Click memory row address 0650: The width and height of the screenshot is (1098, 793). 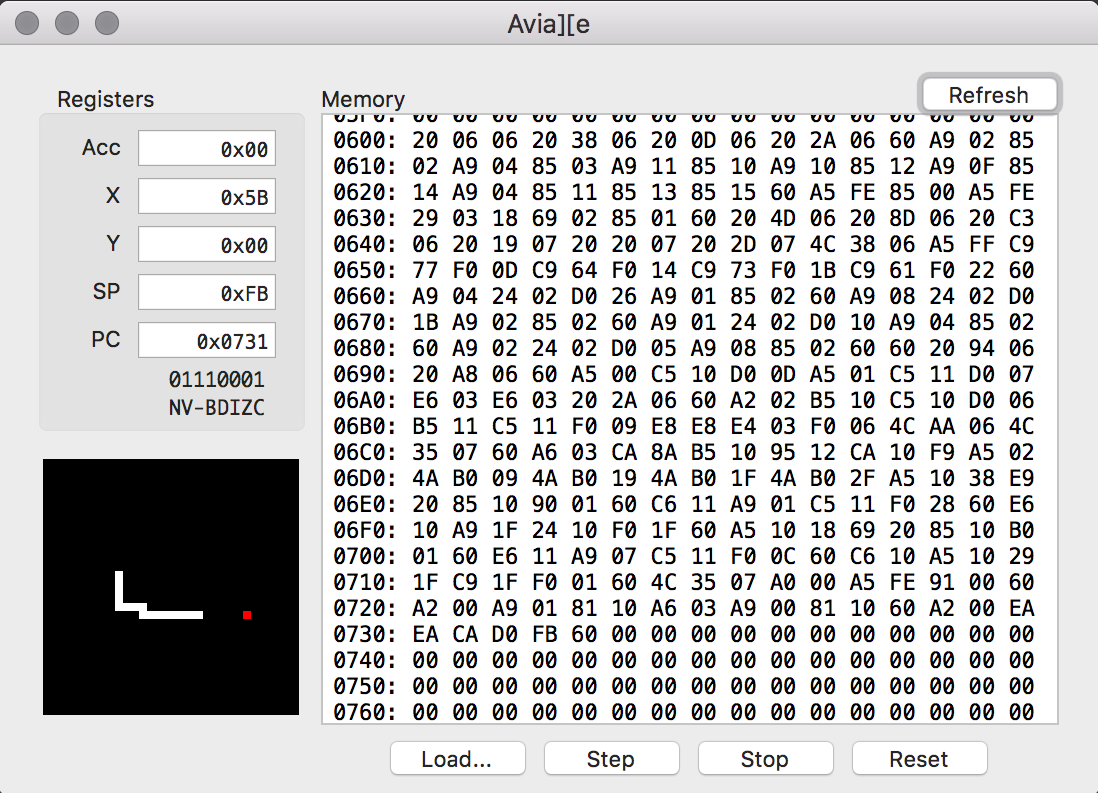pos(364,270)
